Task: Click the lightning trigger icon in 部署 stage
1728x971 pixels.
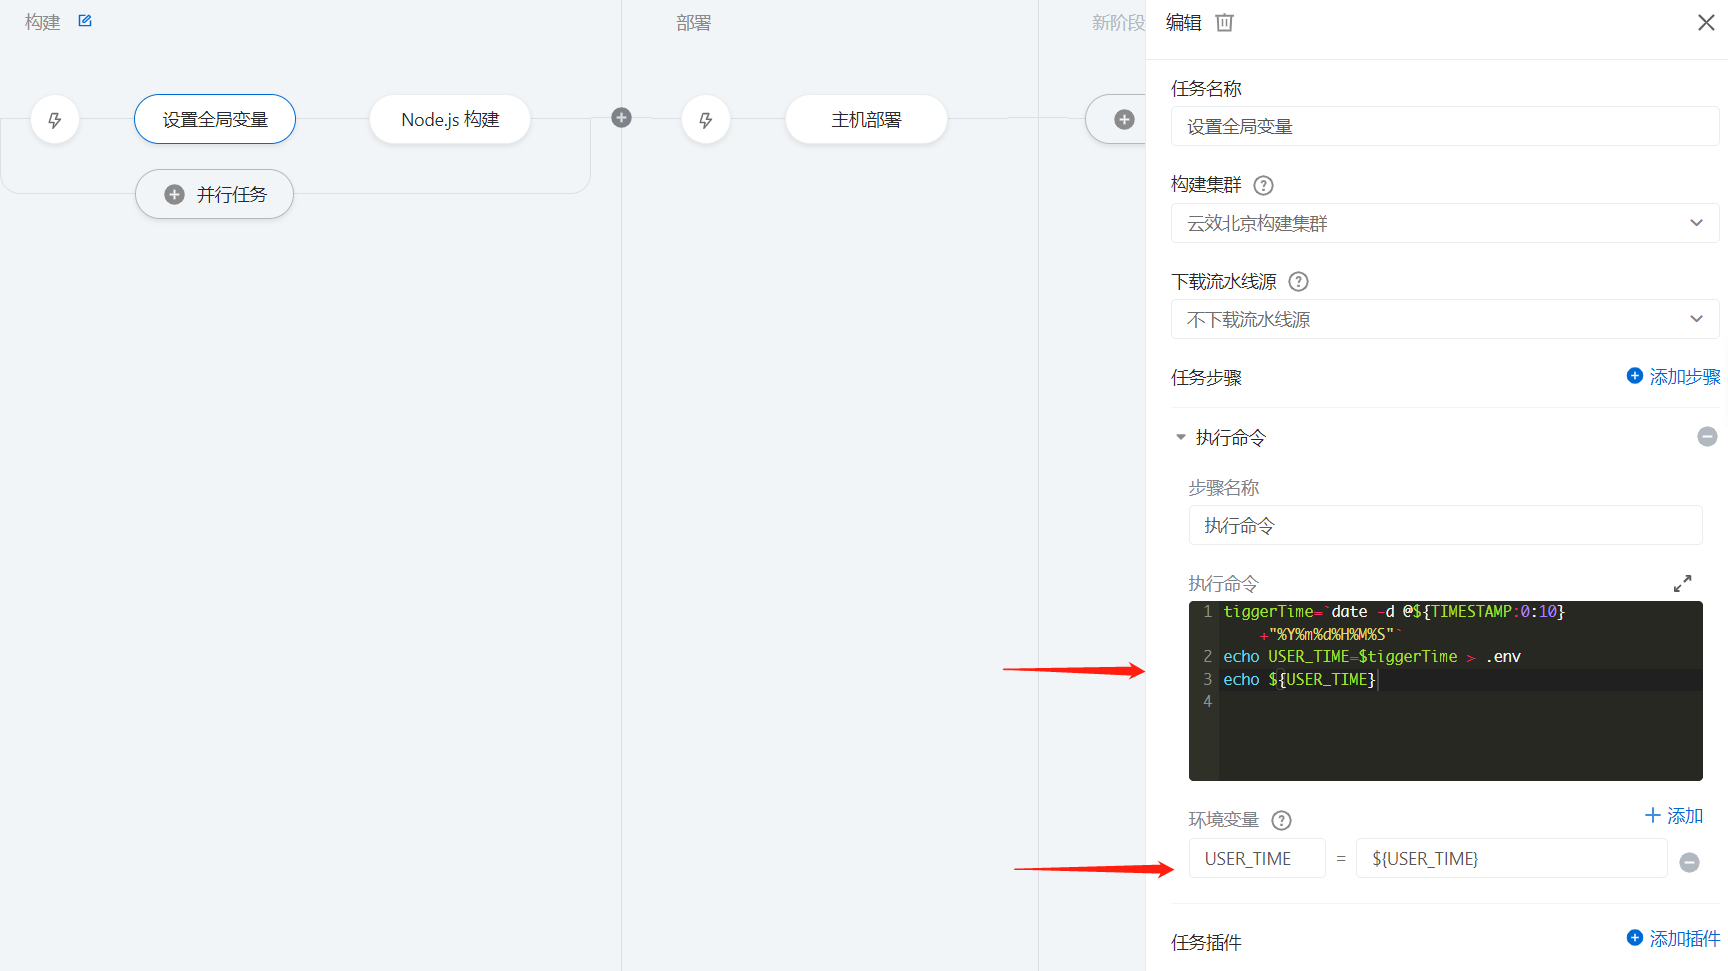Action: click(x=706, y=120)
